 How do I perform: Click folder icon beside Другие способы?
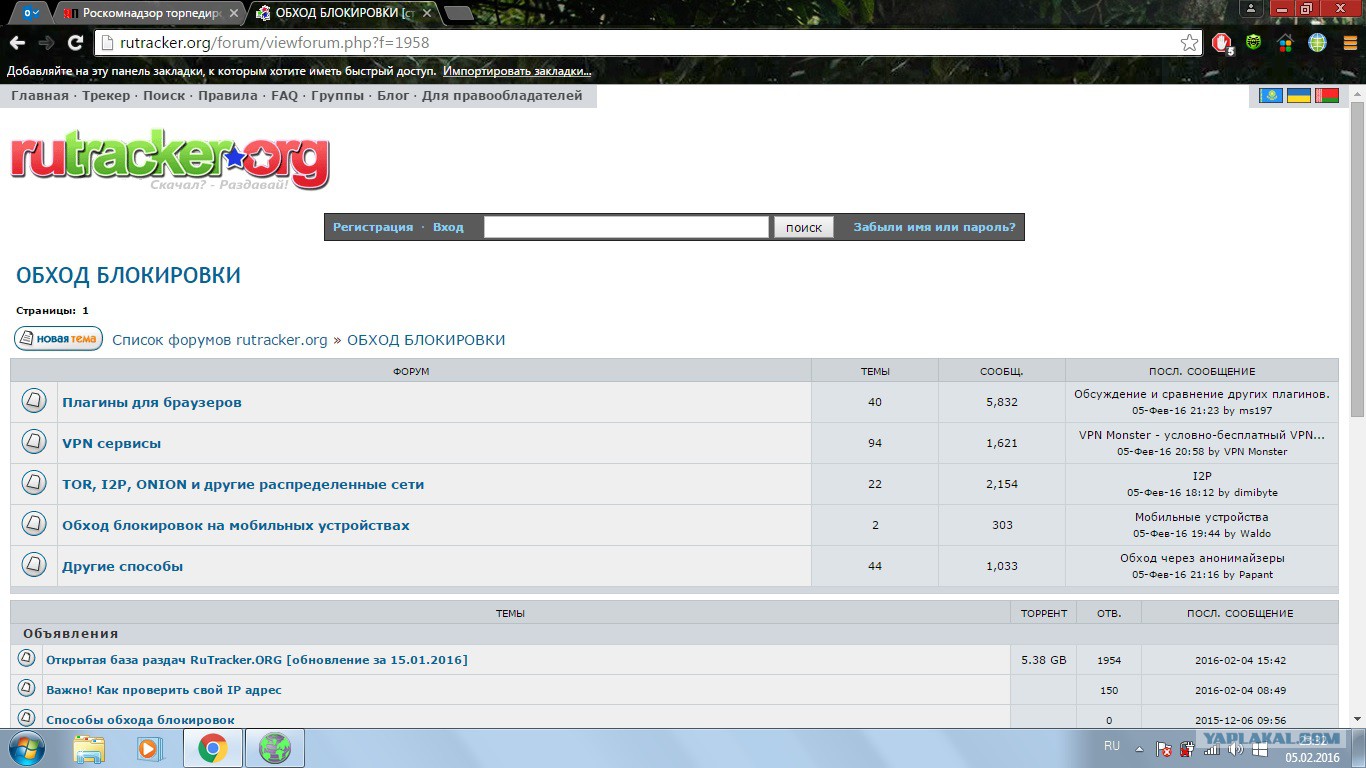coord(34,565)
